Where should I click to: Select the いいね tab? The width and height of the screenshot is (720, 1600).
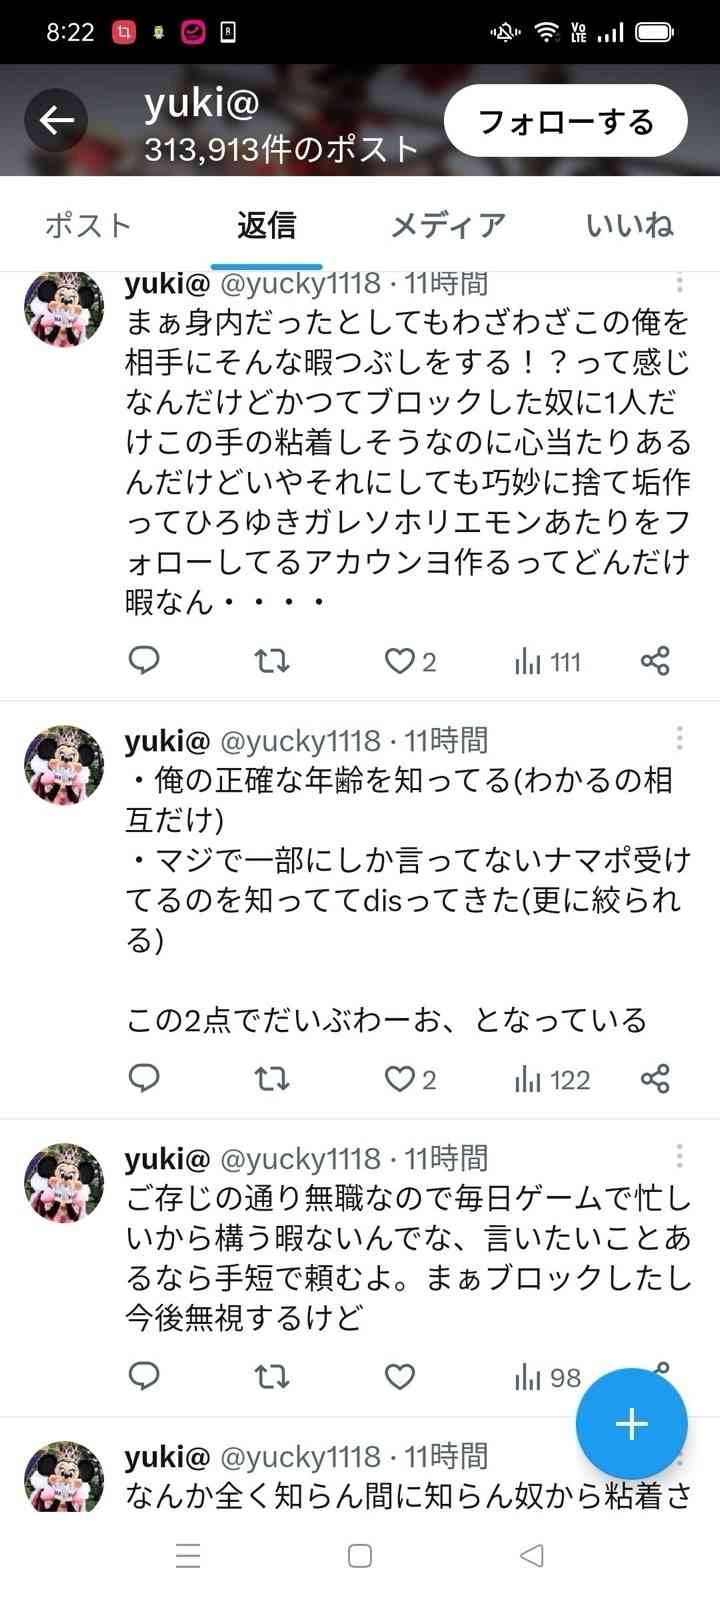click(629, 225)
